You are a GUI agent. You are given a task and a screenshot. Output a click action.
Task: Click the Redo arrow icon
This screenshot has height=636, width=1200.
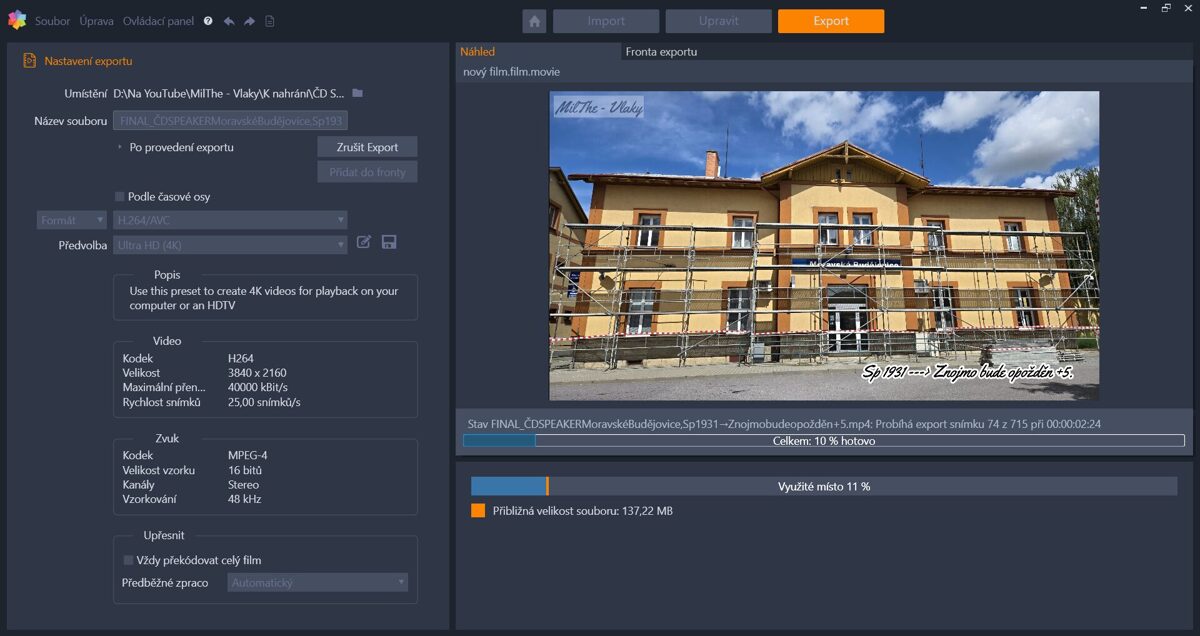(250, 20)
